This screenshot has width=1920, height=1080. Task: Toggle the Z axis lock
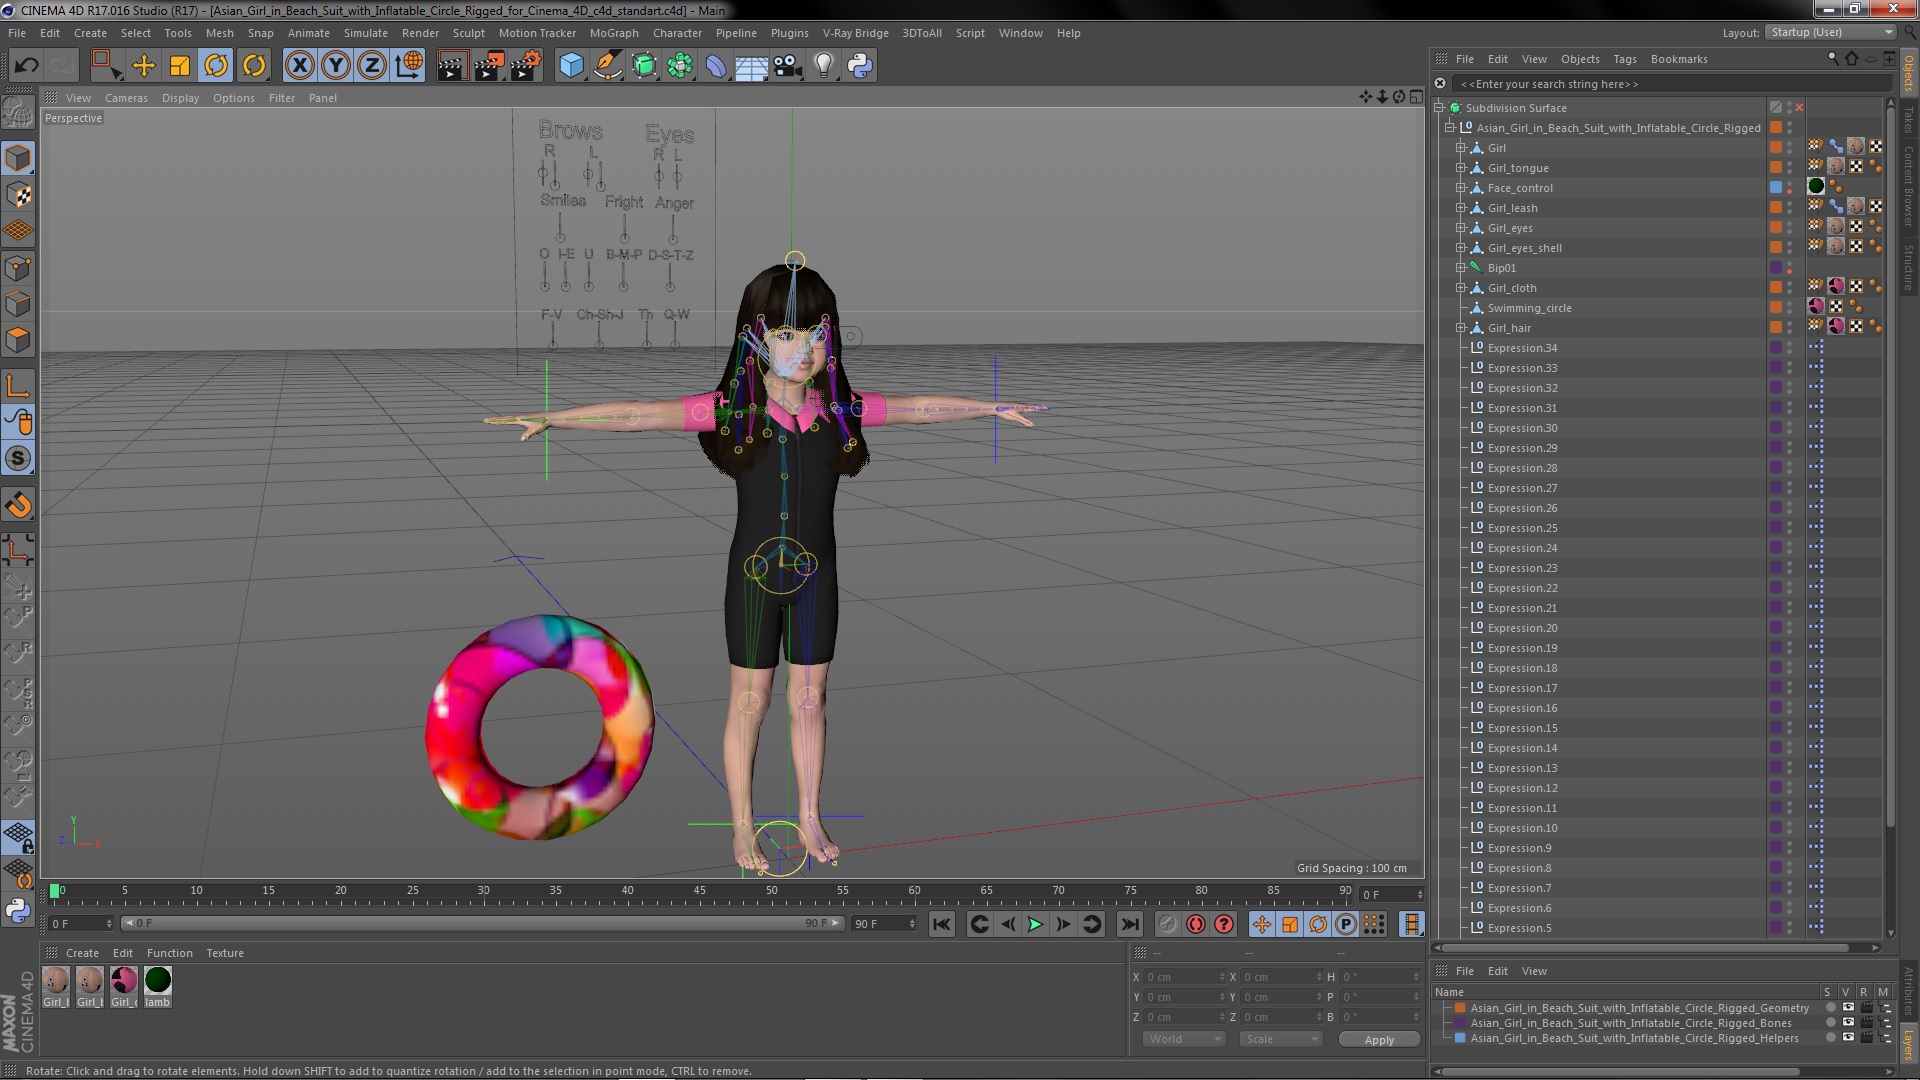point(372,66)
